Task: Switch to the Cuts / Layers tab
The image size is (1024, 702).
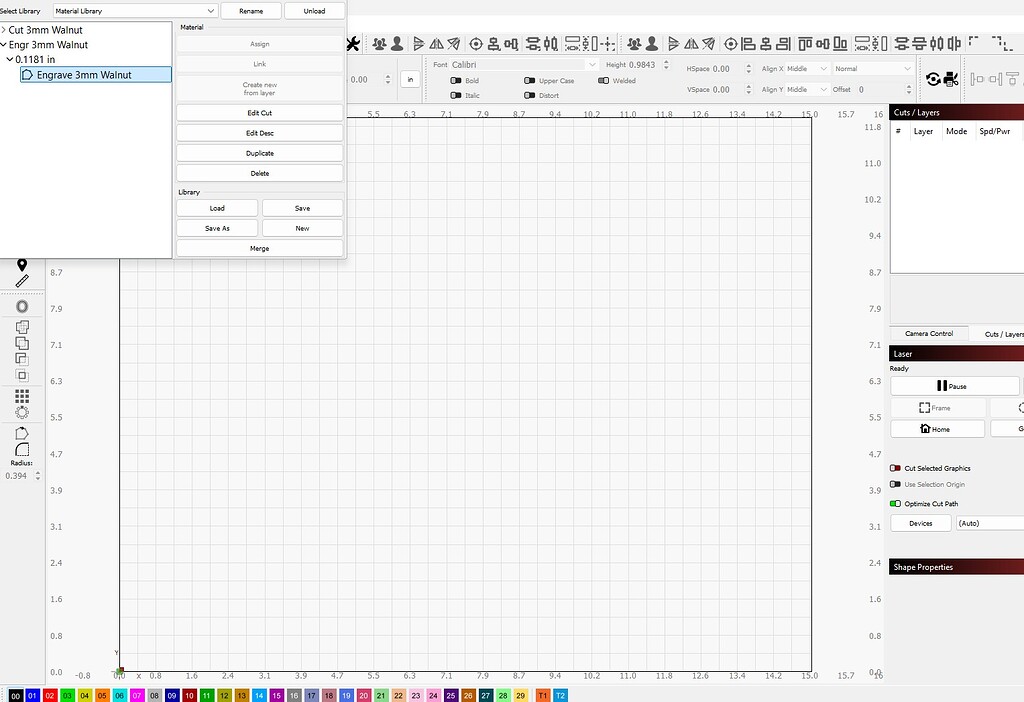Action: [x=1002, y=334]
